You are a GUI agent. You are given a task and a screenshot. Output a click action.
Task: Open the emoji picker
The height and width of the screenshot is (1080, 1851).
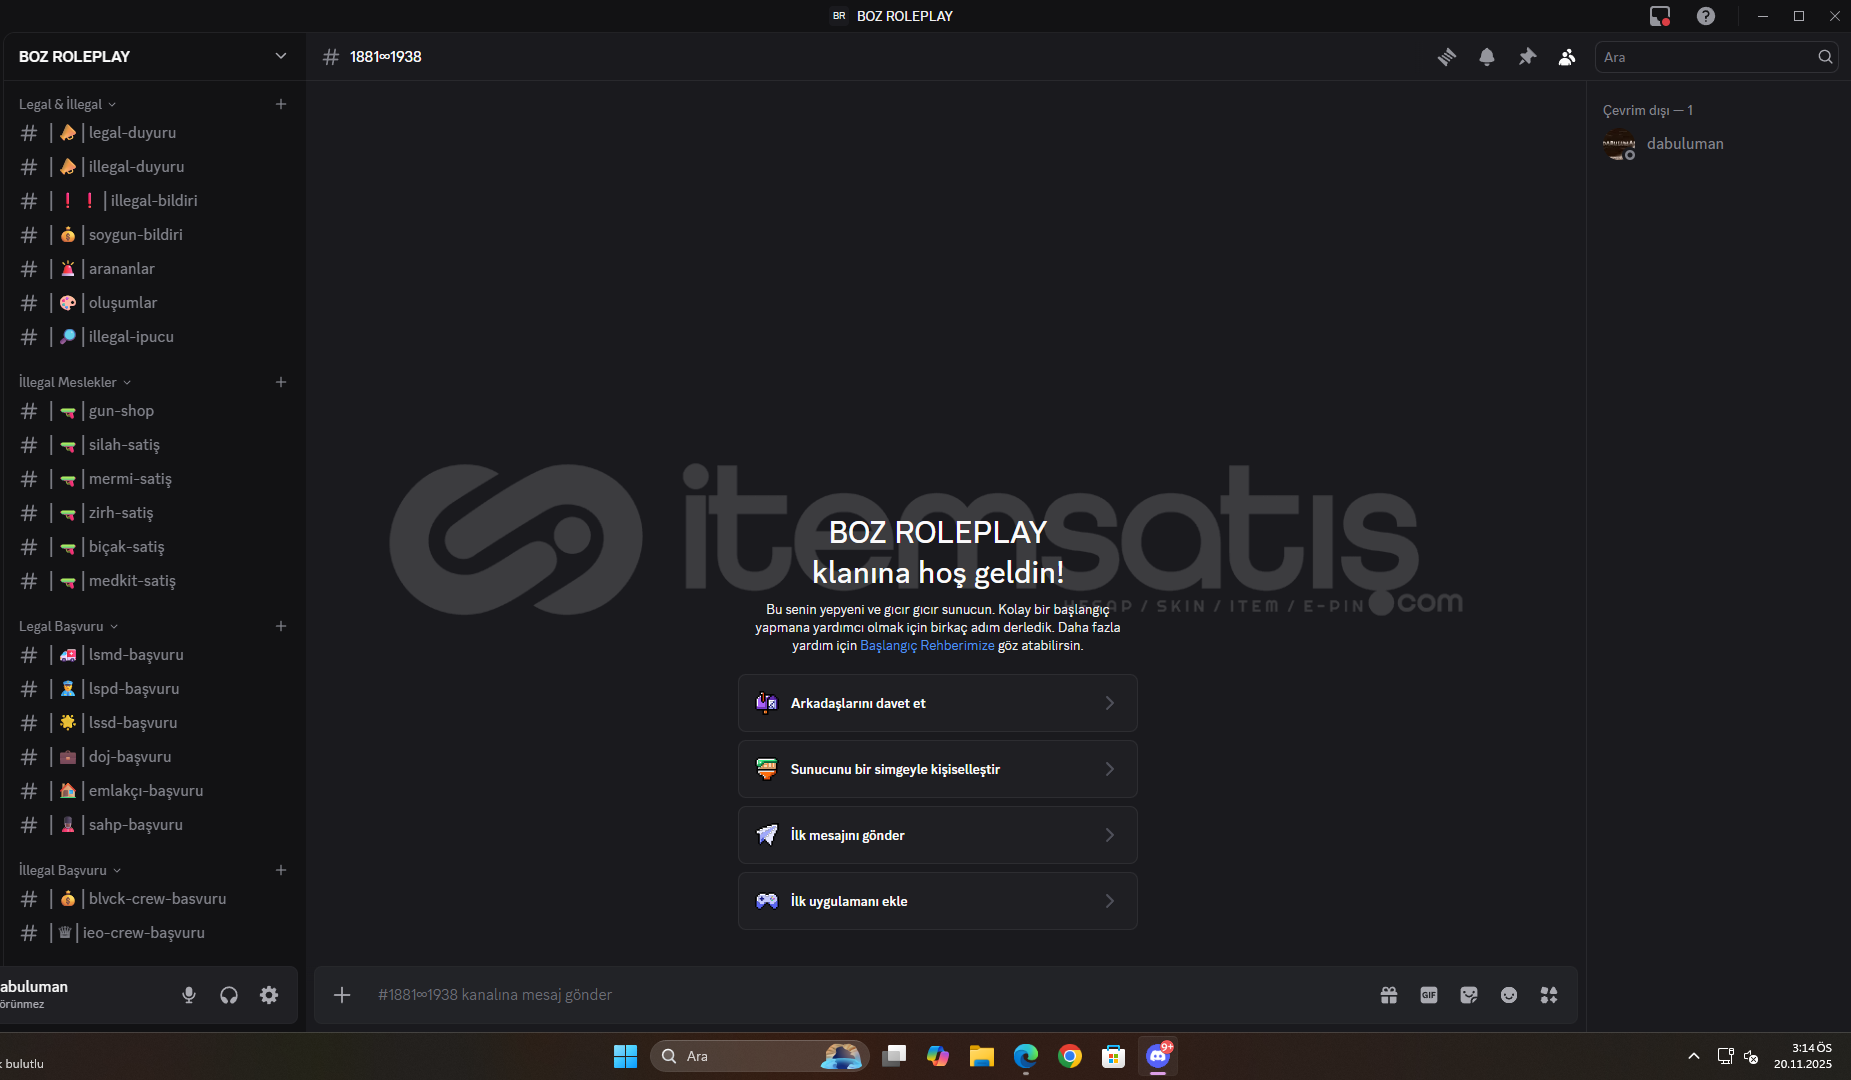pyautogui.click(x=1509, y=995)
